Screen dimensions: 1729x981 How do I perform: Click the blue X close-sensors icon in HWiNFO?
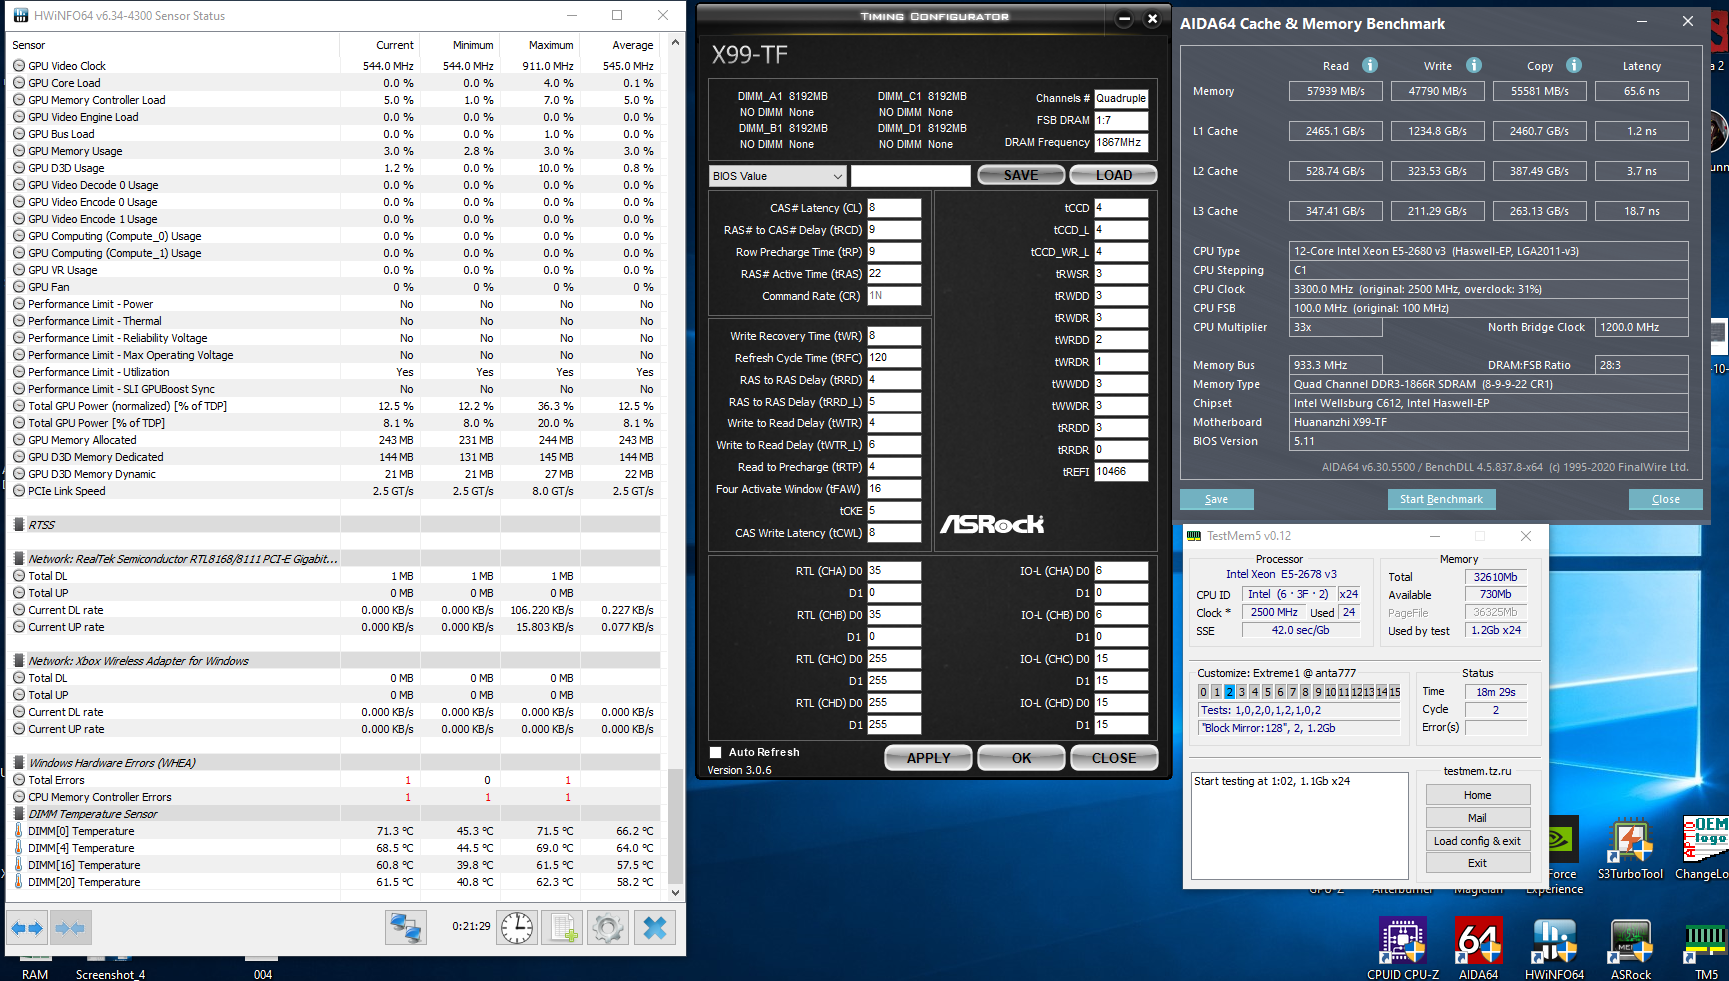[x=655, y=928]
